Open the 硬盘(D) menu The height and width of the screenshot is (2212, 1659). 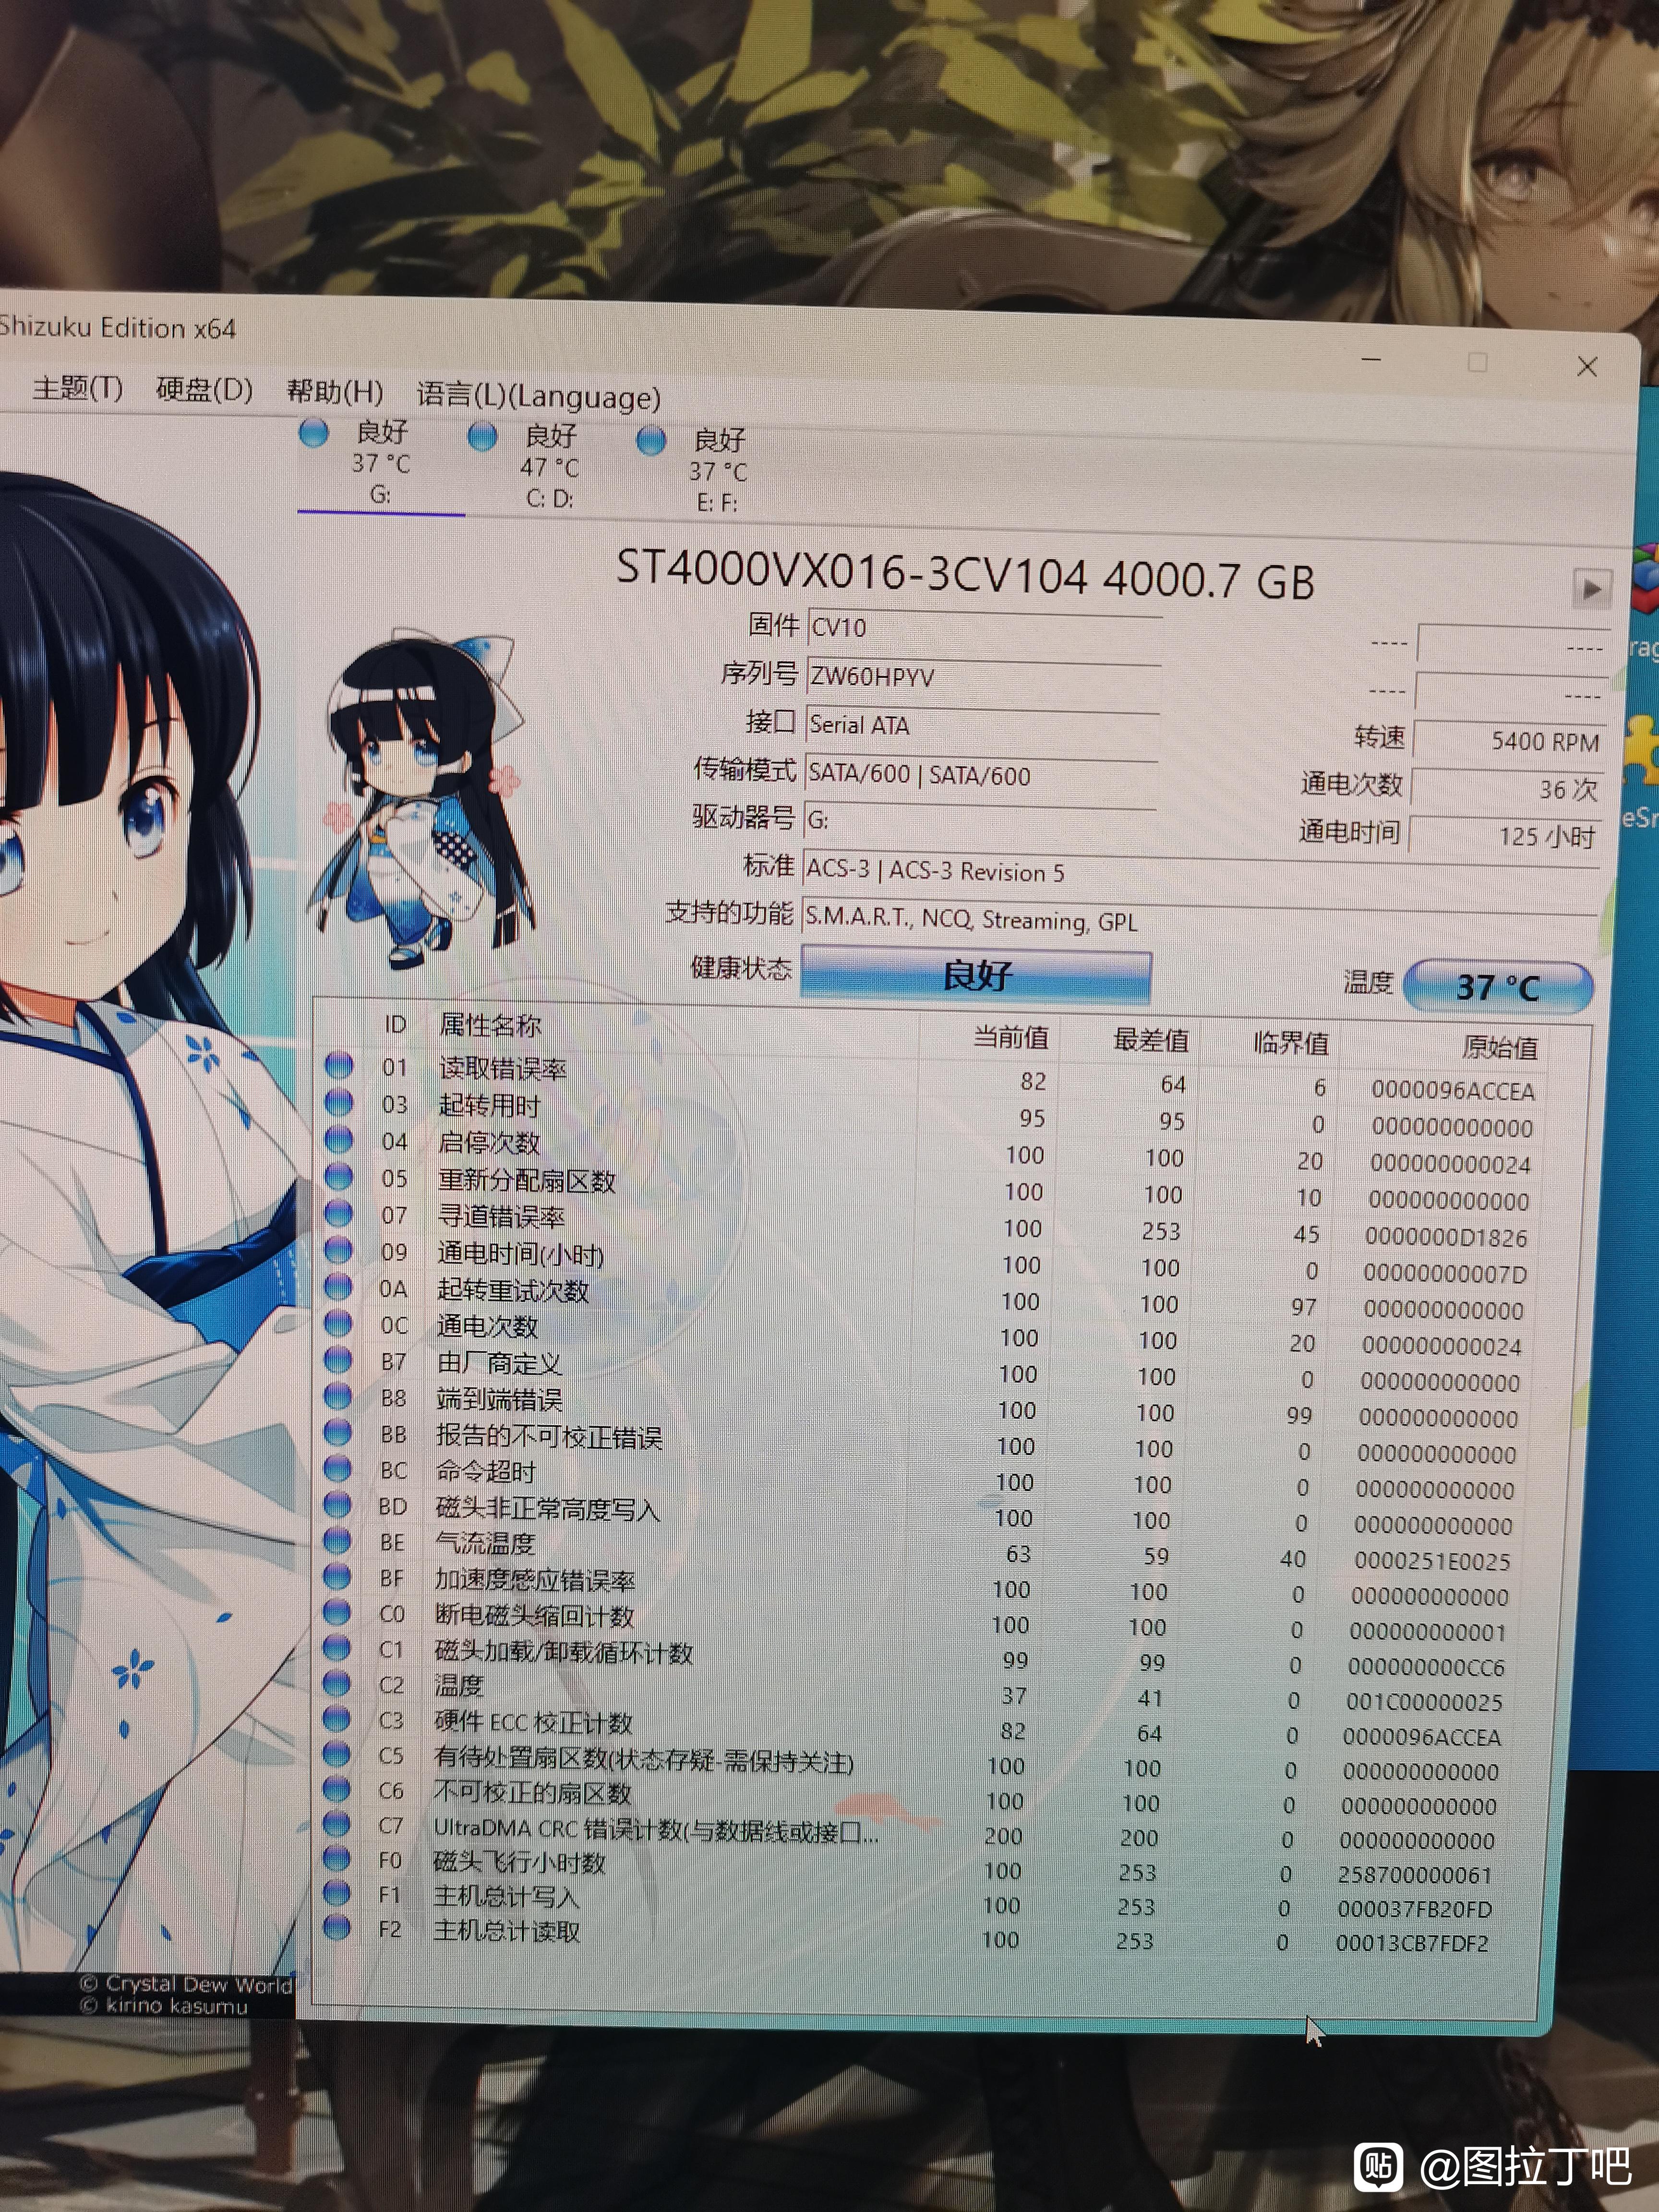[x=205, y=390]
